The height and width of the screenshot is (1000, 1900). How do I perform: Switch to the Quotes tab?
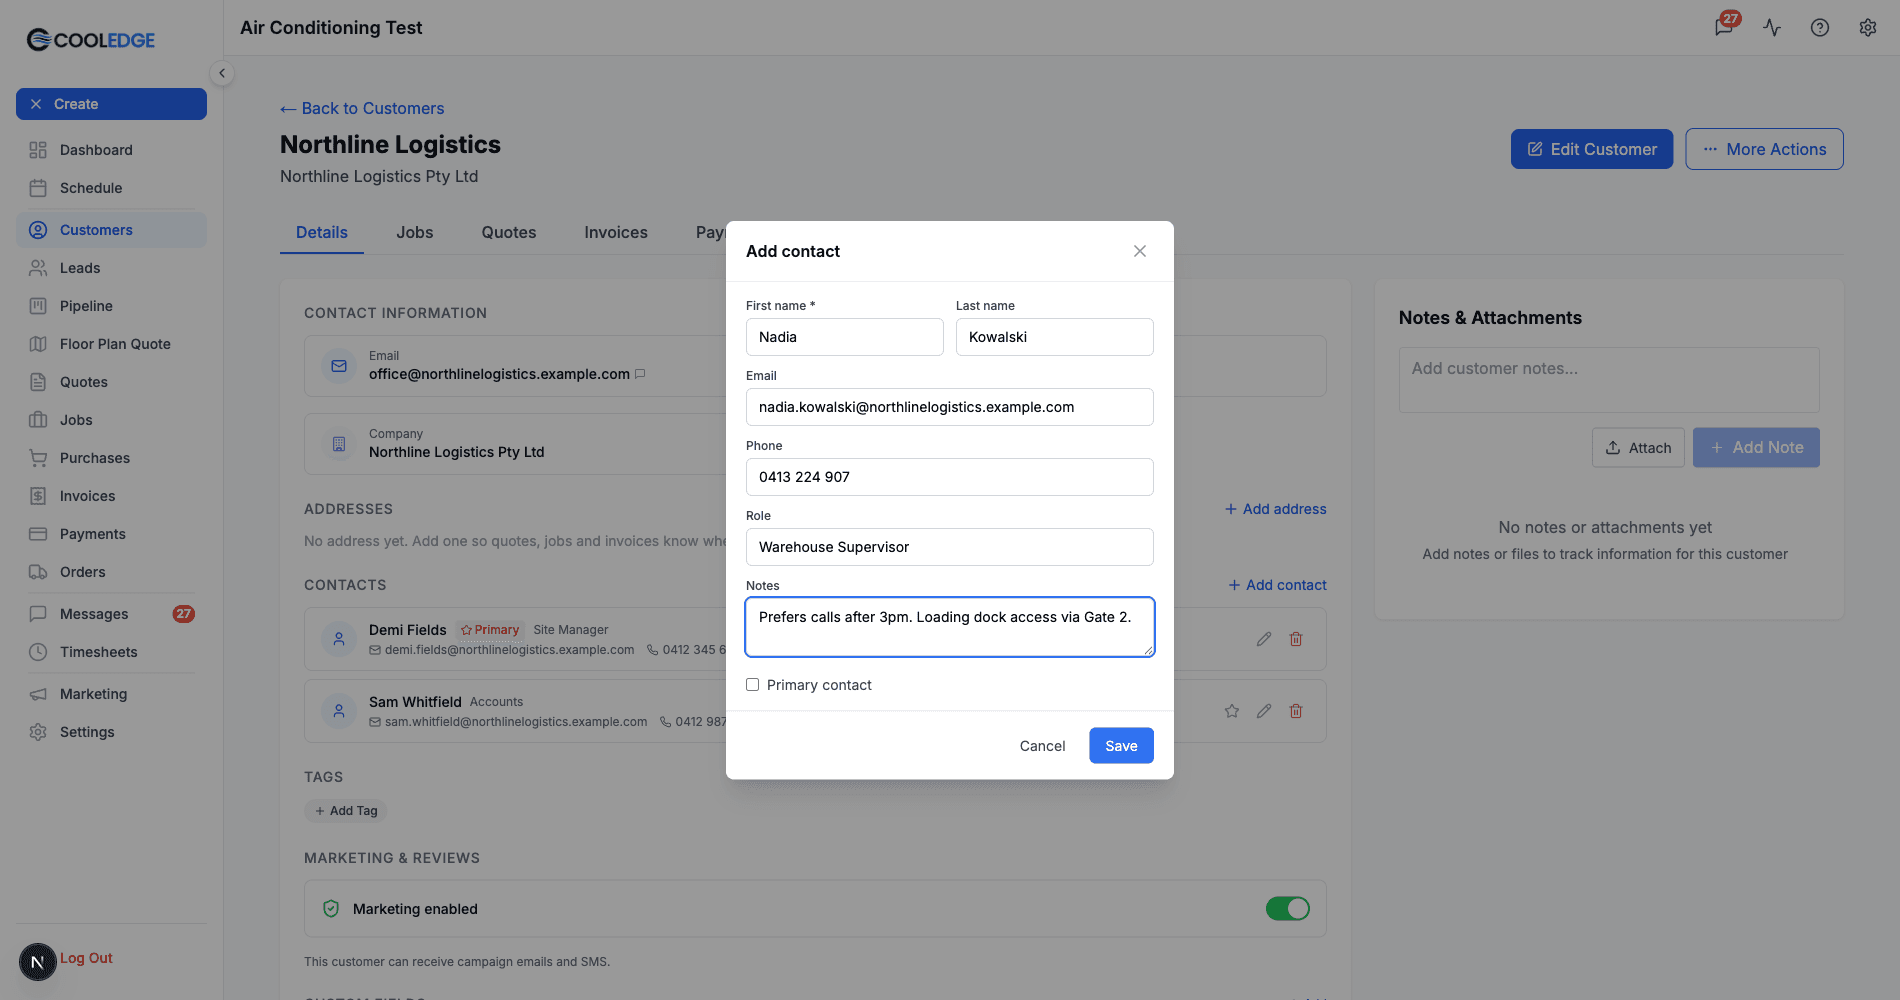(509, 232)
